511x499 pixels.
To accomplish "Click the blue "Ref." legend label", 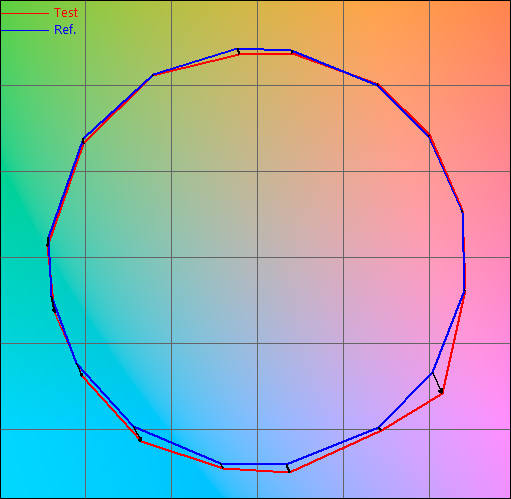I will click(x=65, y=30).
